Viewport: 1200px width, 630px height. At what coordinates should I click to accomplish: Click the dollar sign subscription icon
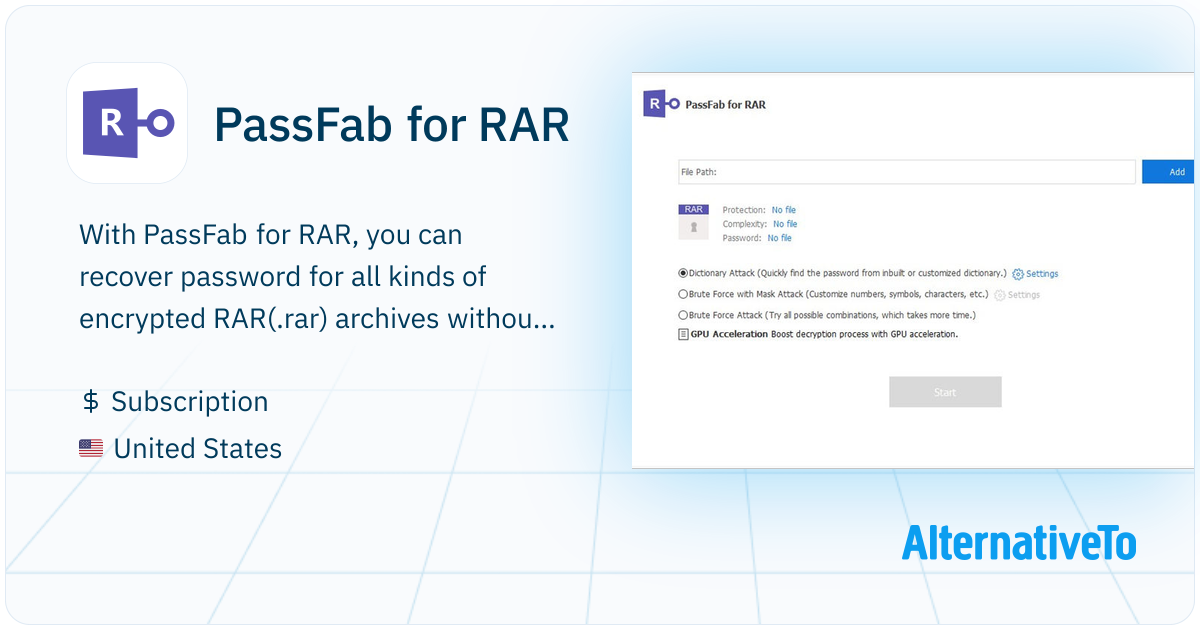point(90,402)
